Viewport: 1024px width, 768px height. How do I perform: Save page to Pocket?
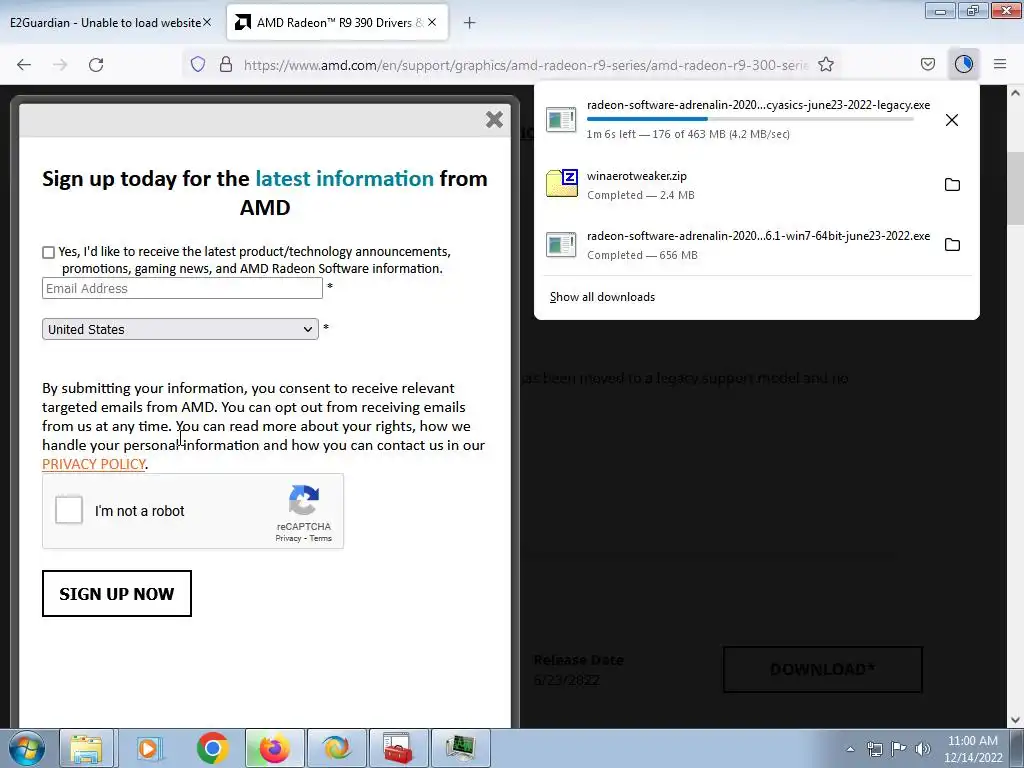(928, 65)
